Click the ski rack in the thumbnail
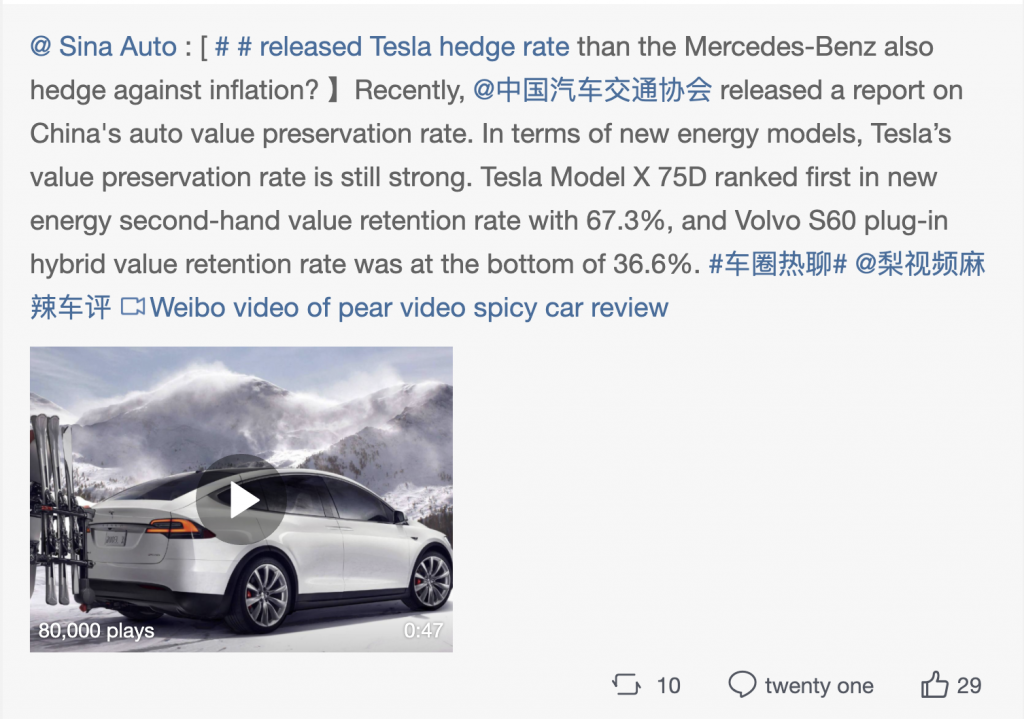The width and height of the screenshot is (1024, 719). (56, 509)
